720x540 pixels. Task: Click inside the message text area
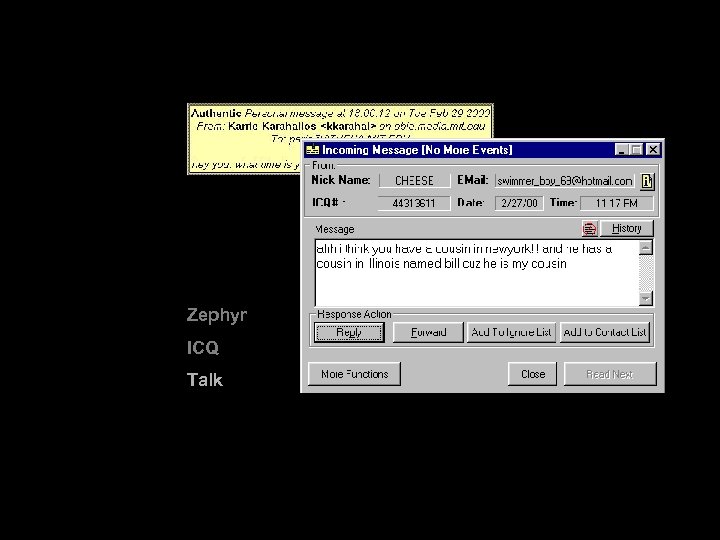477,273
